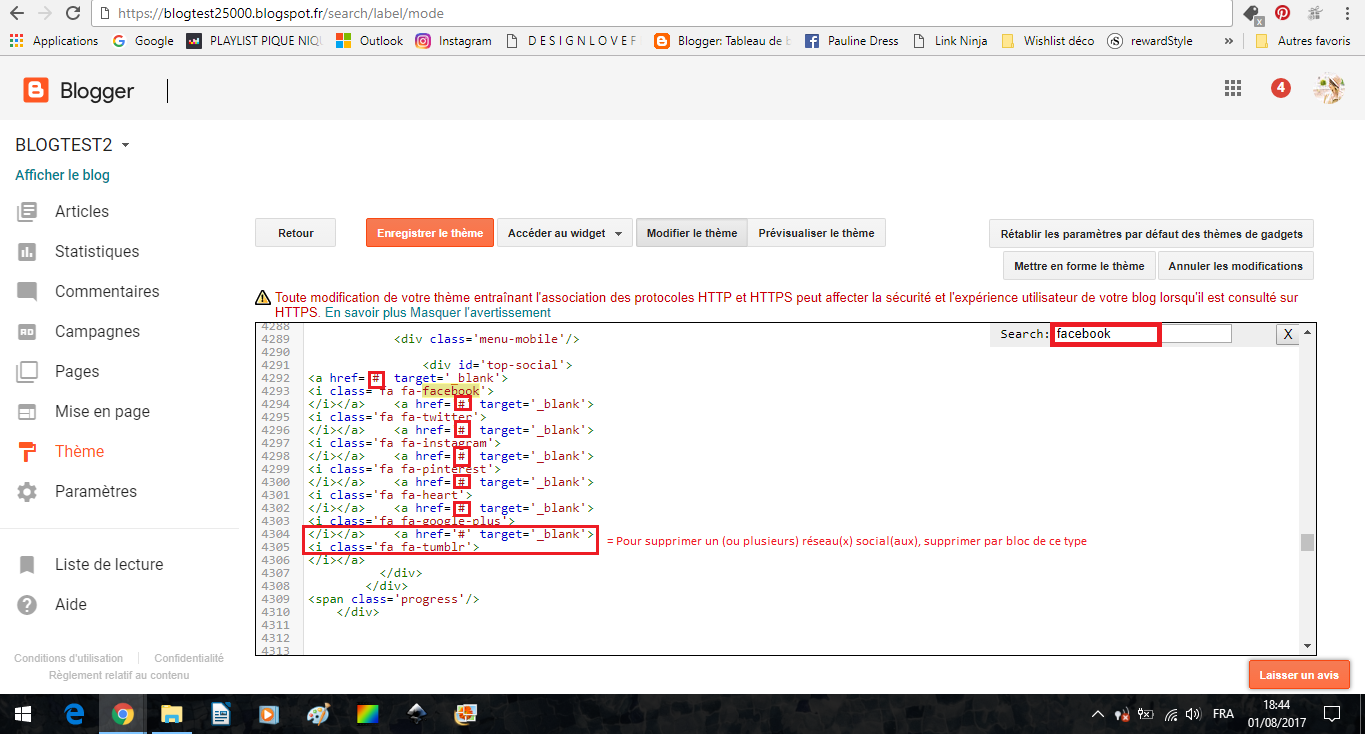1366x734 pixels.
Task: Click the code editor vertical scrollbar
Action: click(1307, 542)
